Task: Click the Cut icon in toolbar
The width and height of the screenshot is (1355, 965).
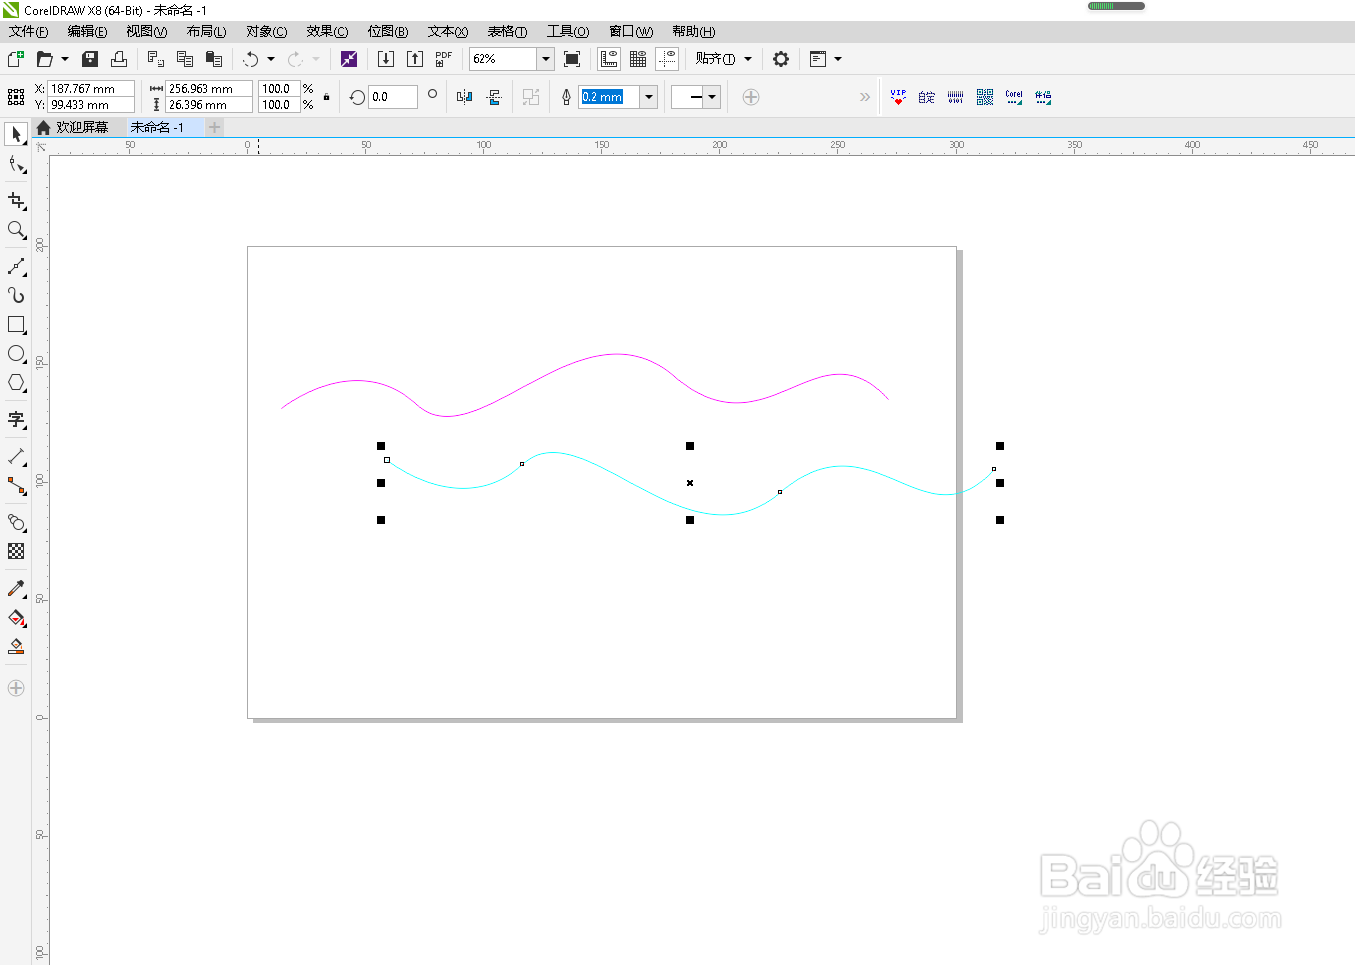Action: click(156, 59)
